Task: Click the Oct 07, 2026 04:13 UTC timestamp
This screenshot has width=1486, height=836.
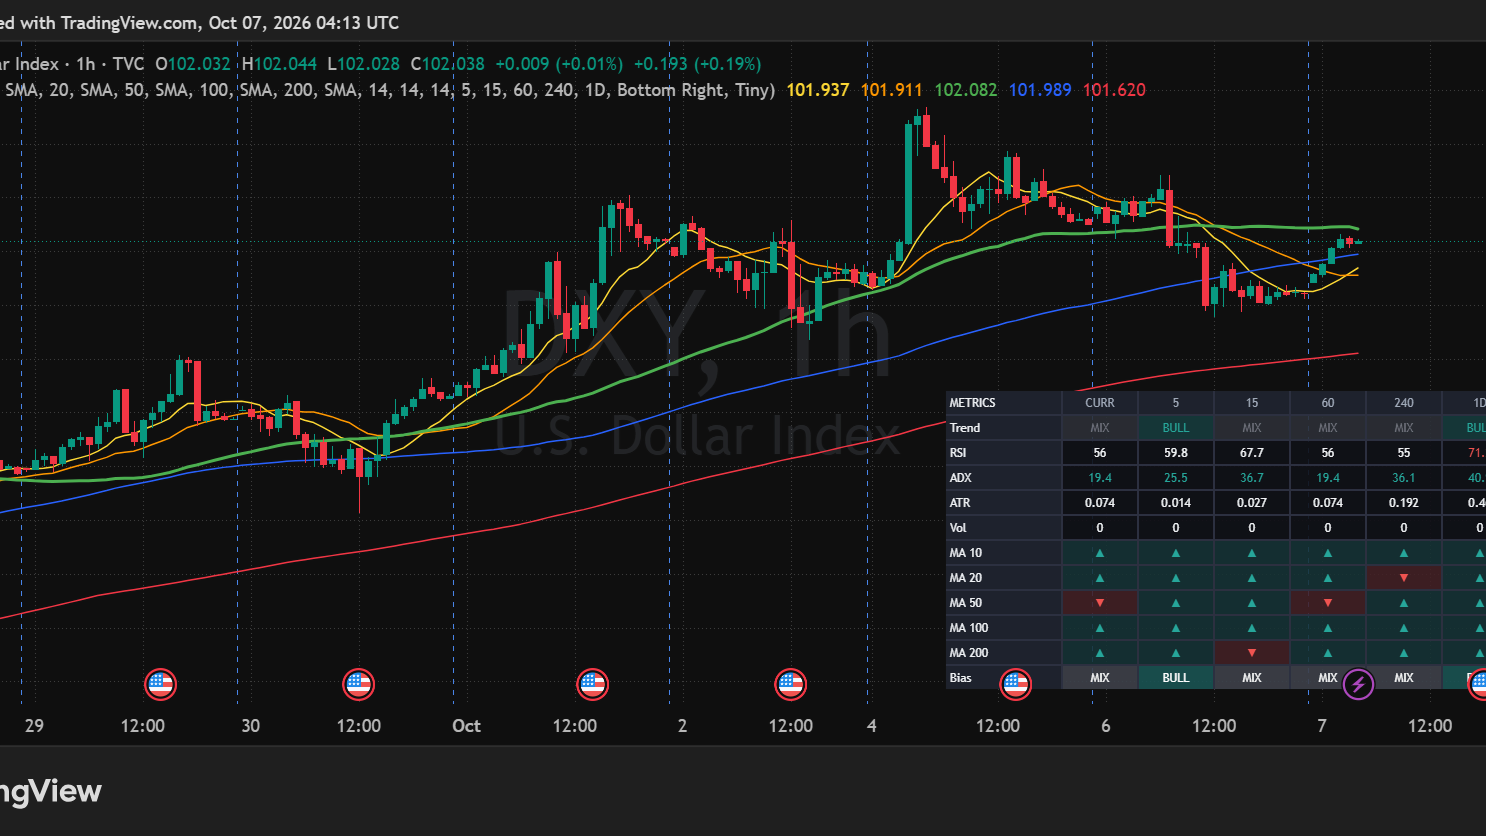Action: 303,22
